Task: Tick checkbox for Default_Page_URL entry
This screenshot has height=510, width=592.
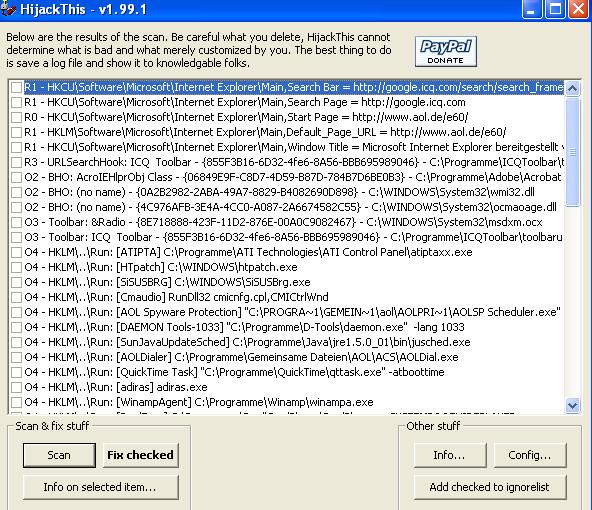Action: coord(16,133)
